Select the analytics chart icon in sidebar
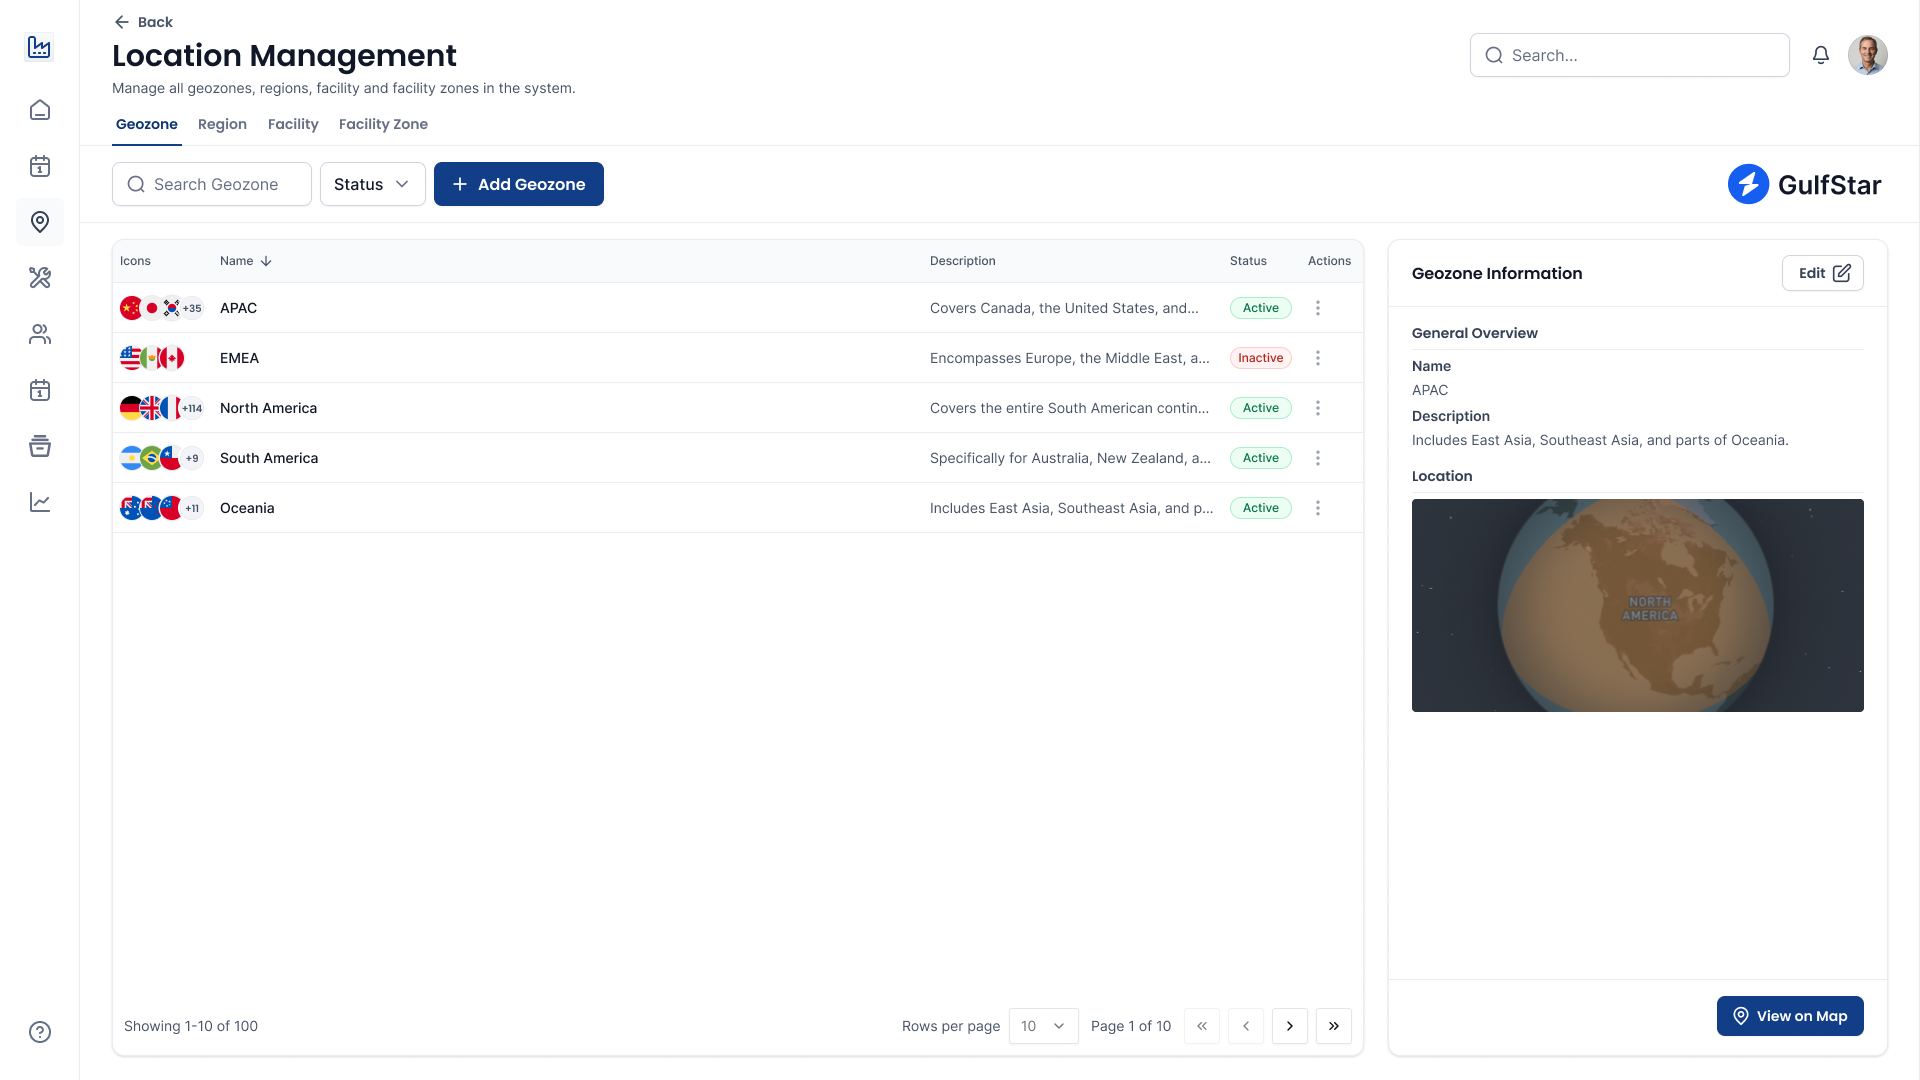 40,502
